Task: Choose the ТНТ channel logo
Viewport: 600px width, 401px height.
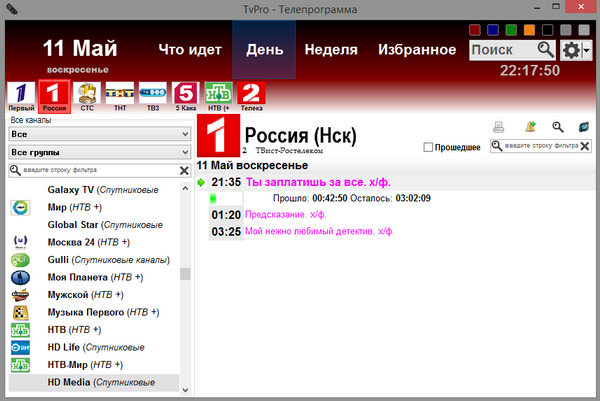Action: coord(120,95)
